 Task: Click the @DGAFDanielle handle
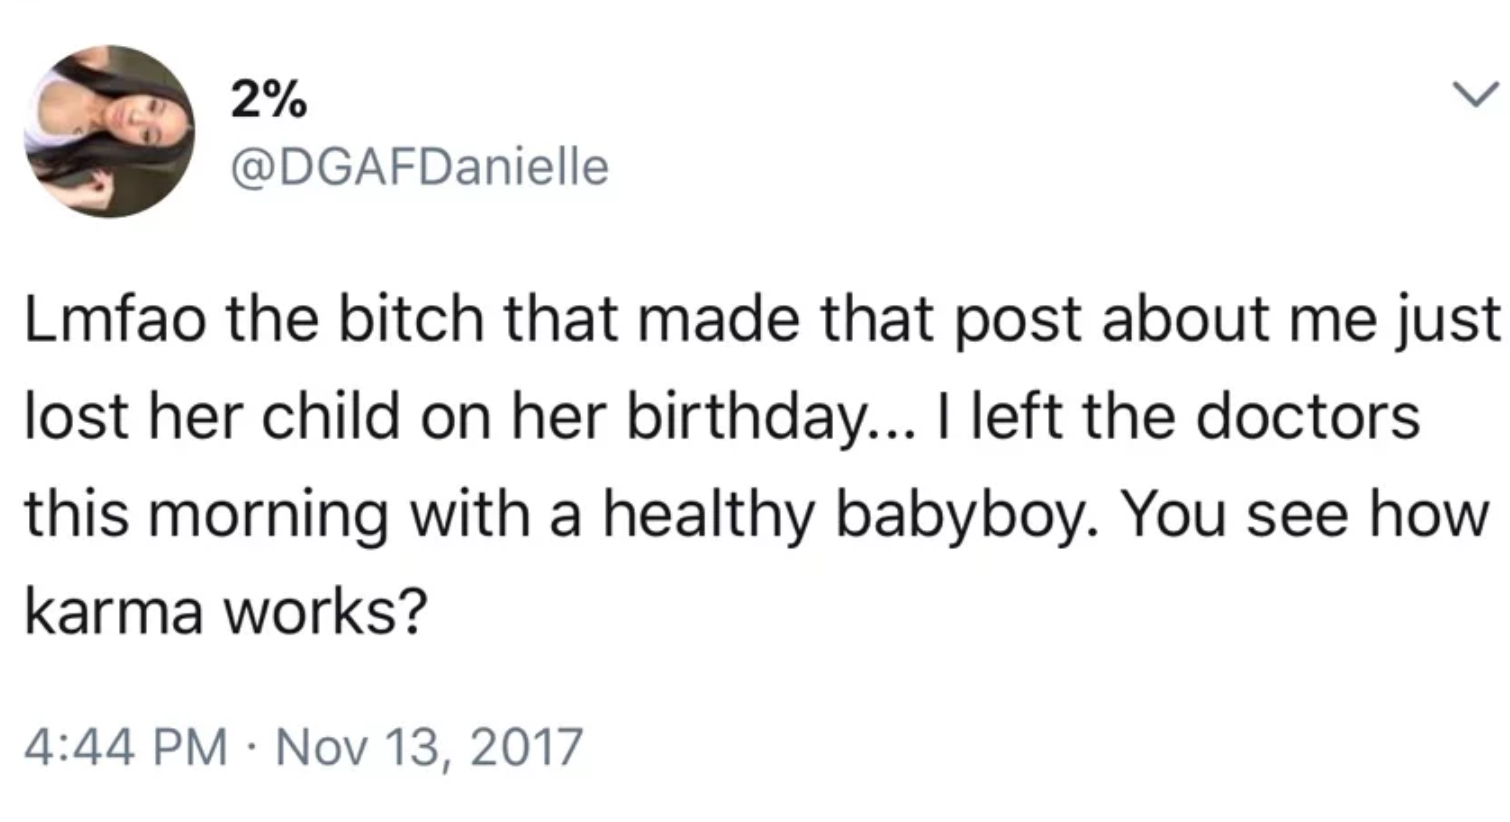click(419, 166)
